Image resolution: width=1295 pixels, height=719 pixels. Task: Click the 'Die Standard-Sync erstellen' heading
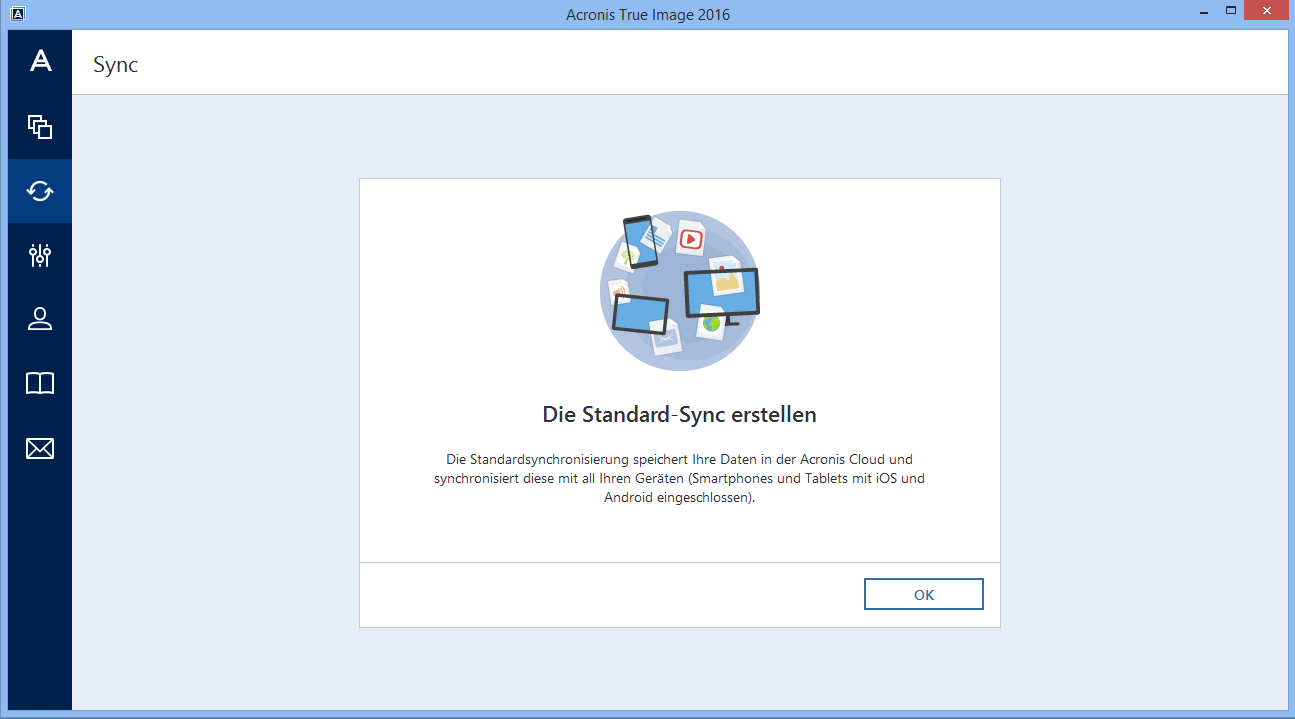[x=679, y=414]
